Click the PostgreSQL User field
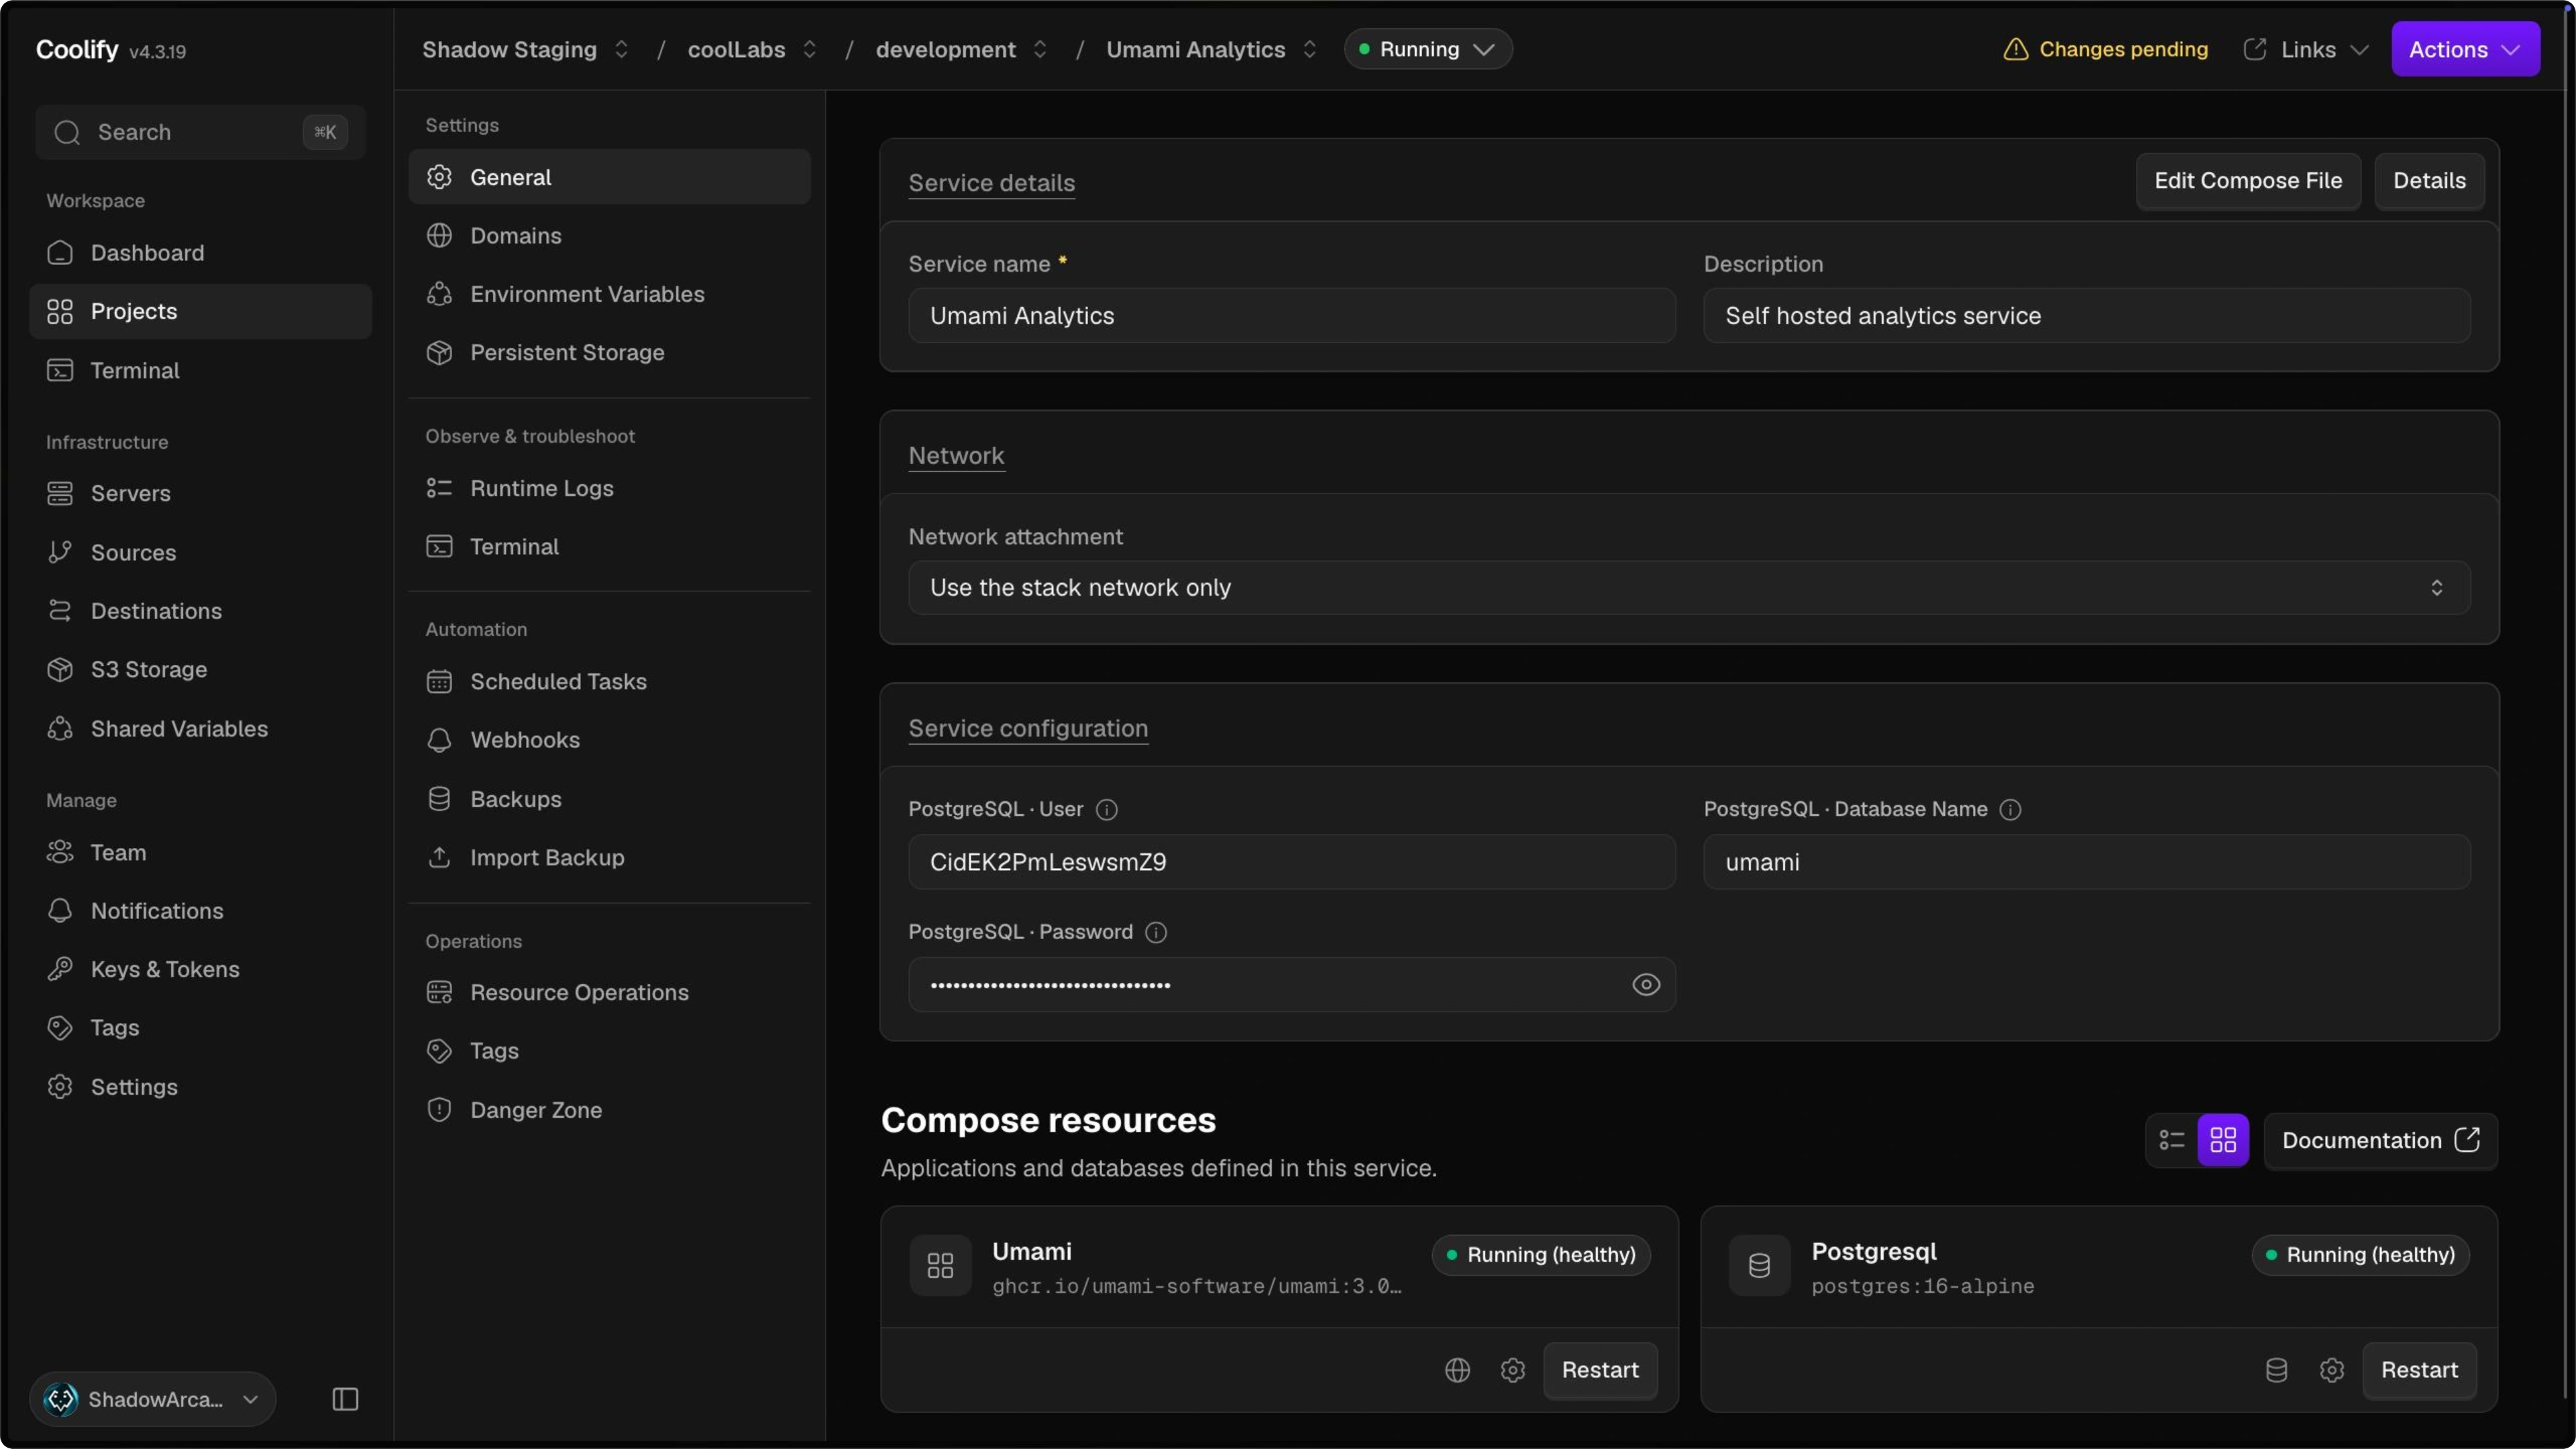Viewport: 2576px width, 1449px height. coord(1291,862)
